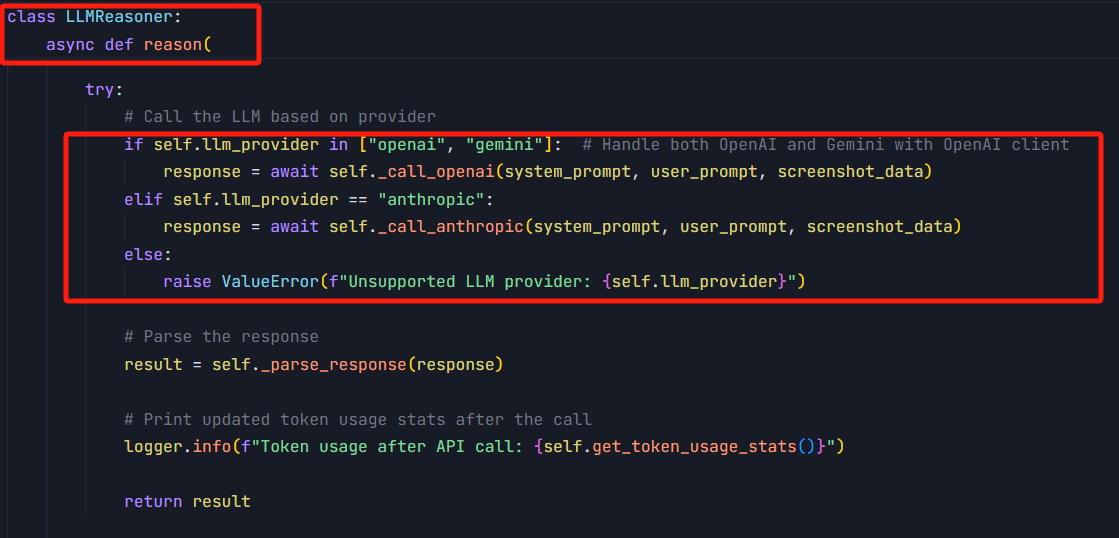Click the _call_anthropic method call
The width and height of the screenshot is (1119, 538).
tap(450, 227)
